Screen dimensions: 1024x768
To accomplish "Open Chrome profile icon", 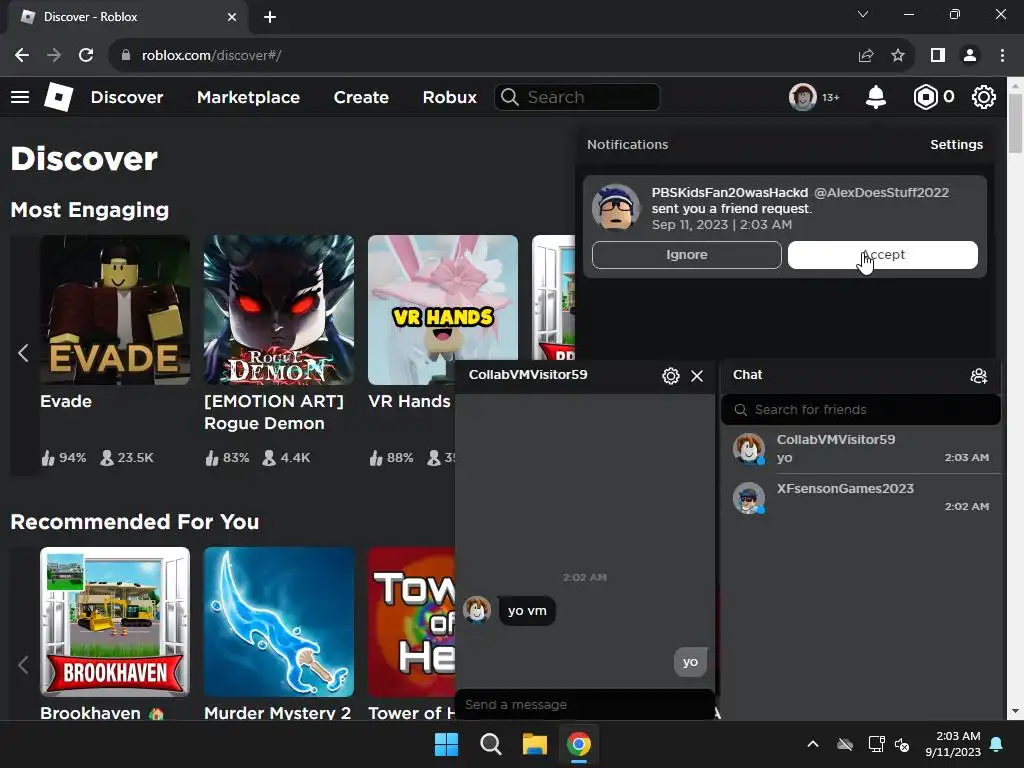I will (x=970, y=56).
